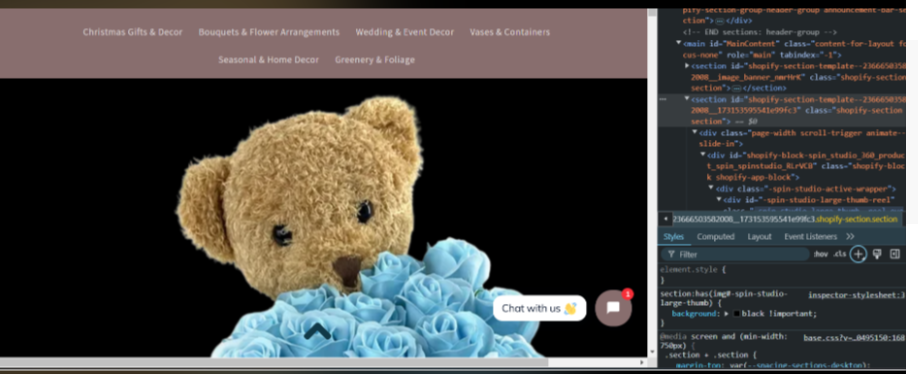
Task: Collapse the shopify-block-spin_studio div node
Action: [x=703, y=155]
